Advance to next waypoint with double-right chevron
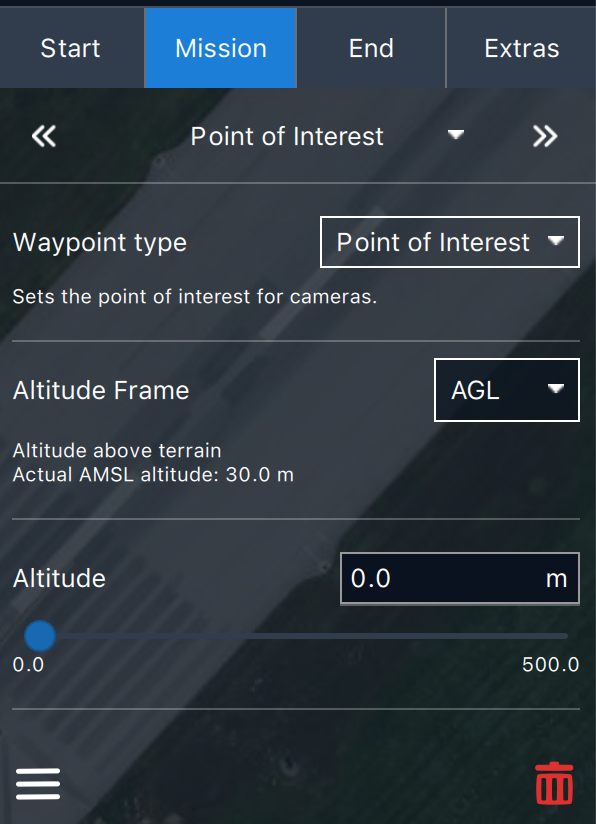This screenshot has height=824, width=596. pos(545,137)
